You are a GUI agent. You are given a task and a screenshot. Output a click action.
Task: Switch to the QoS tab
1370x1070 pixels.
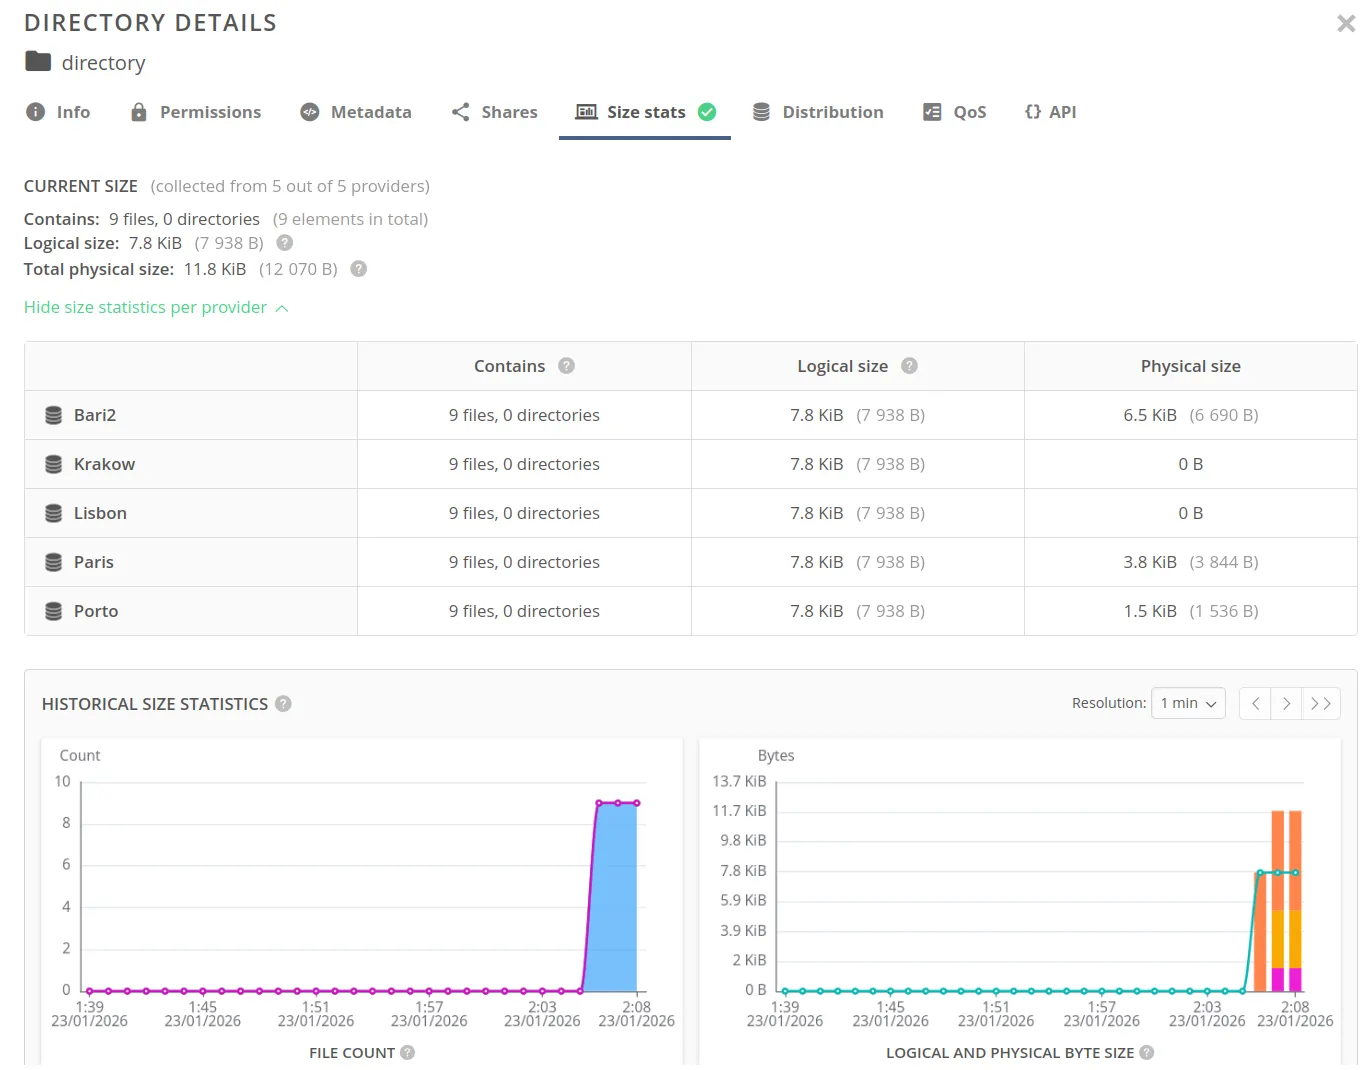(955, 112)
